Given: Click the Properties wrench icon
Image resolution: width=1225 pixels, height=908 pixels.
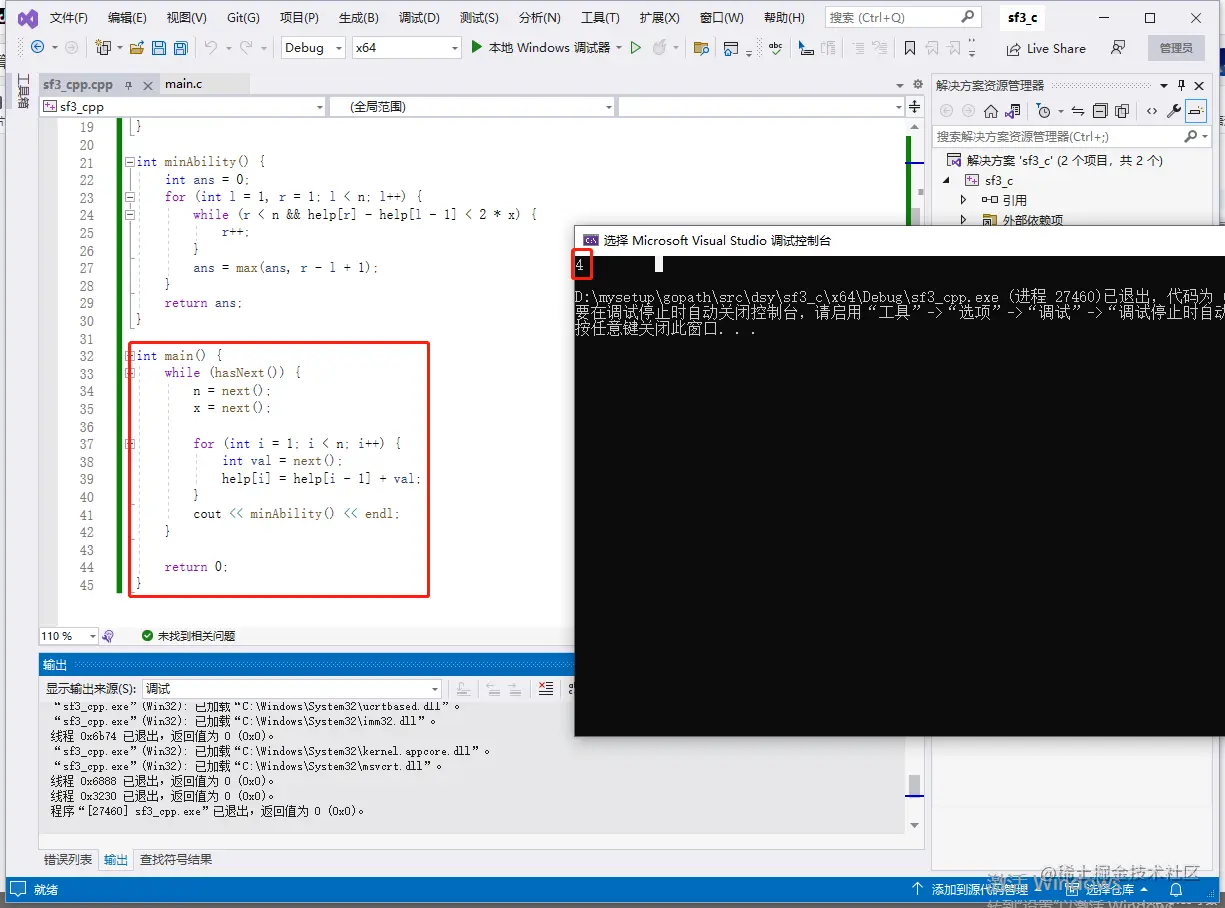Looking at the screenshot, I should pyautogui.click(x=1174, y=111).
